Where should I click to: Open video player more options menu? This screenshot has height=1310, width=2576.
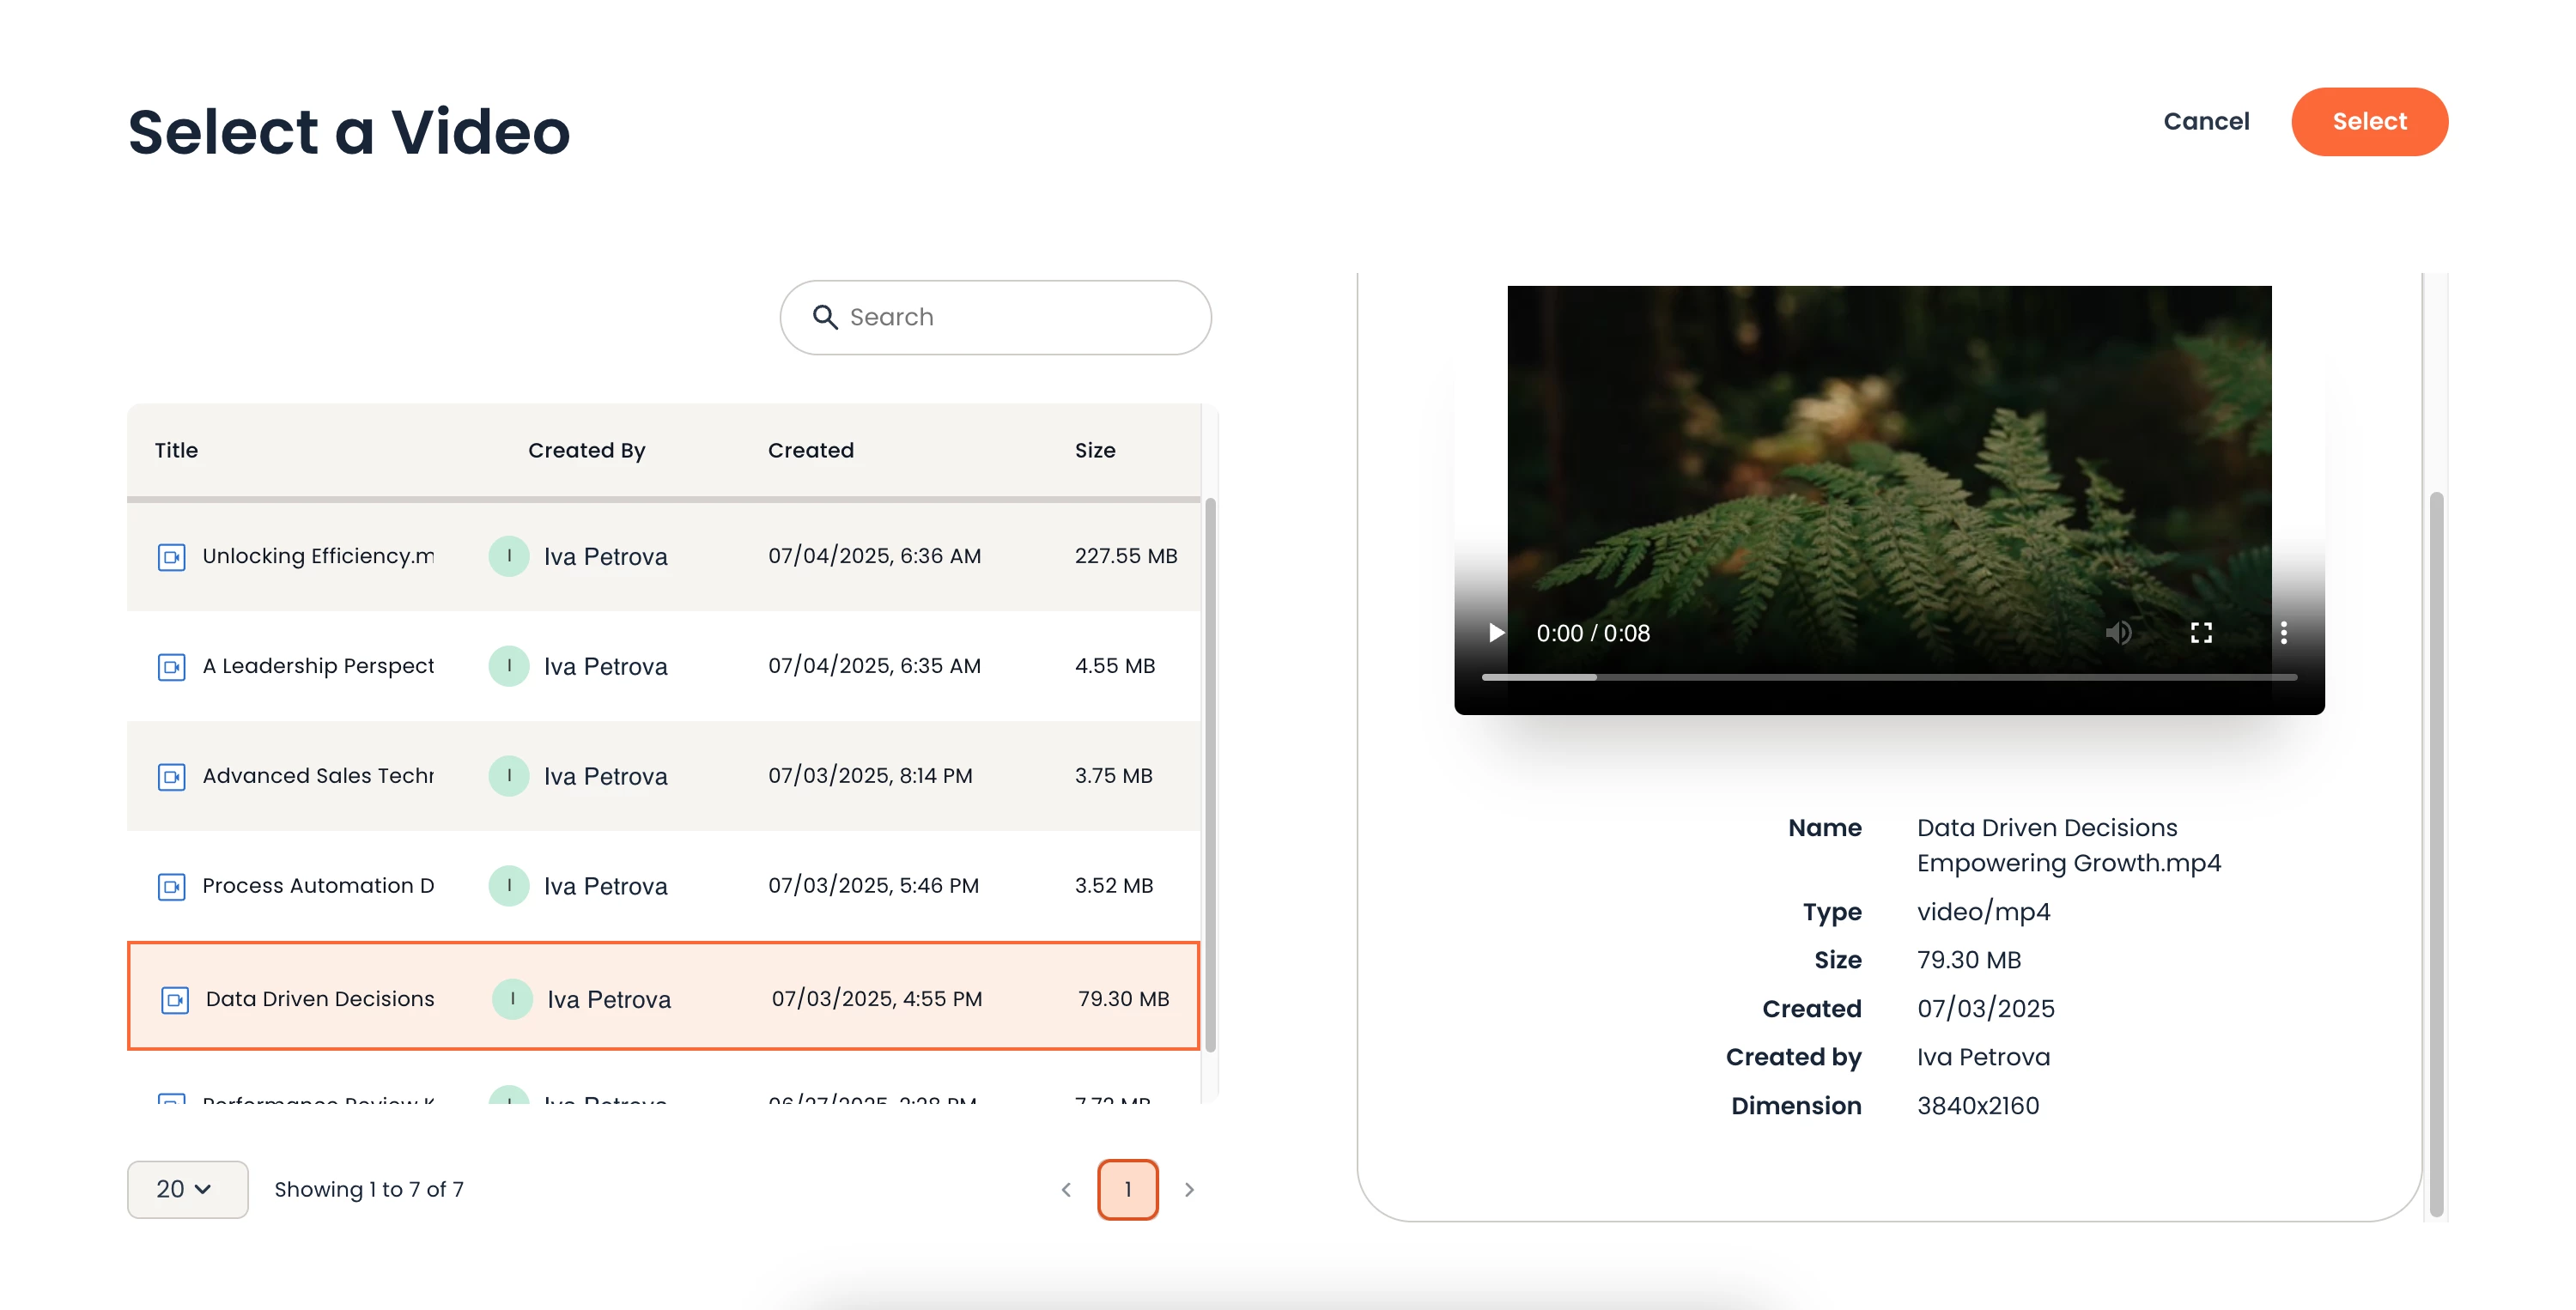2283,633
